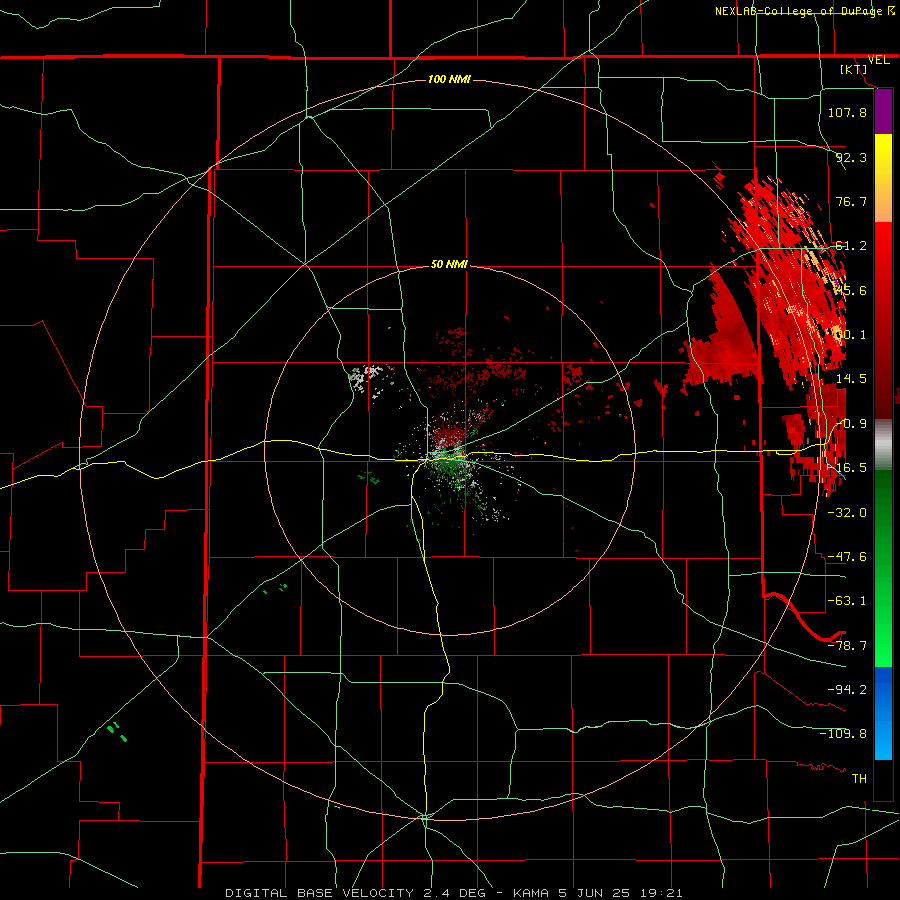Screen dimensions: 900x900
Task: Select the -47.6 legend value
Action: click(847, 556)
